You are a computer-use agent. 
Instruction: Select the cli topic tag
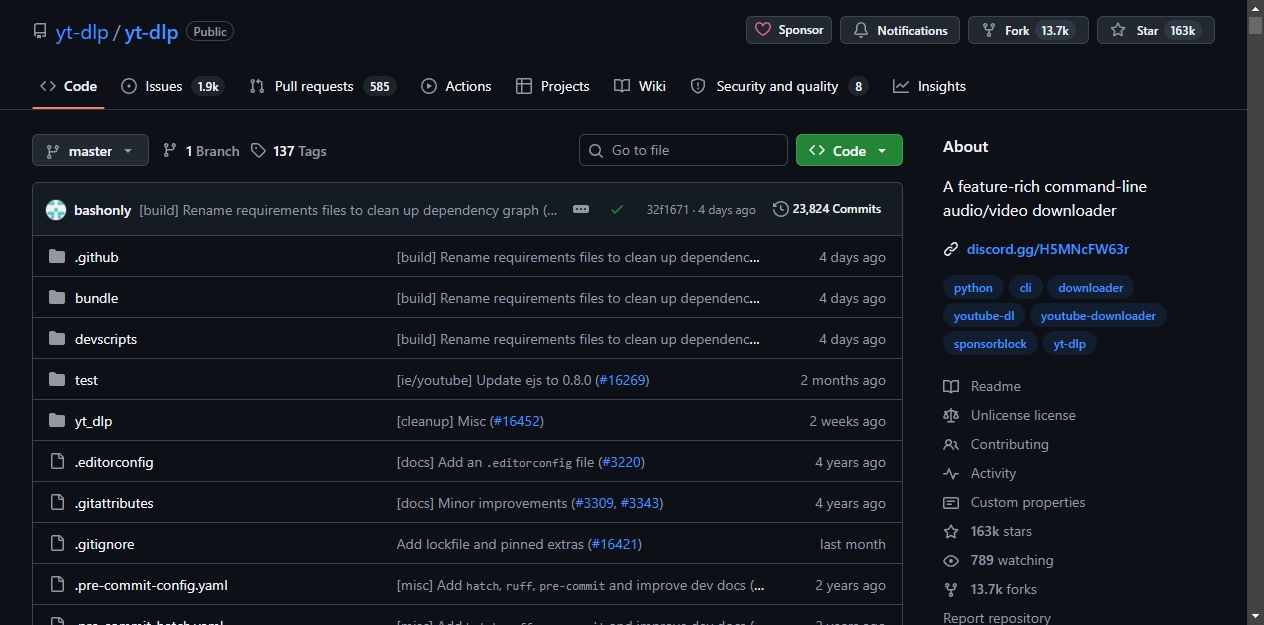[x=1025, y=288]
